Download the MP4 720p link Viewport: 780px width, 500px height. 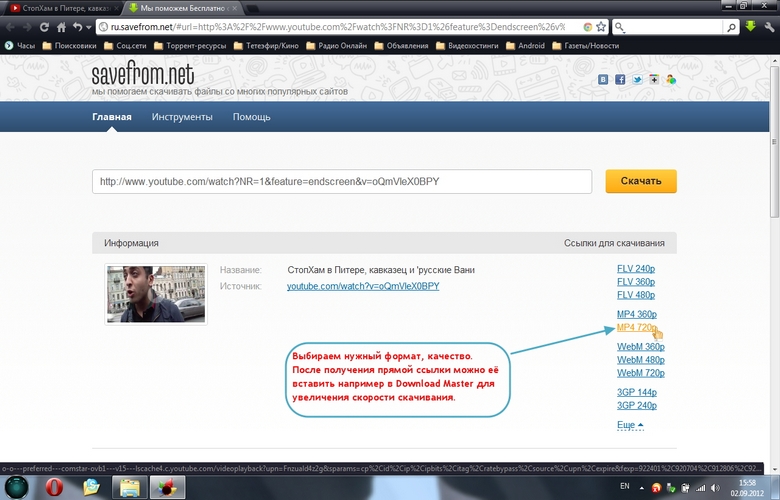637,327
